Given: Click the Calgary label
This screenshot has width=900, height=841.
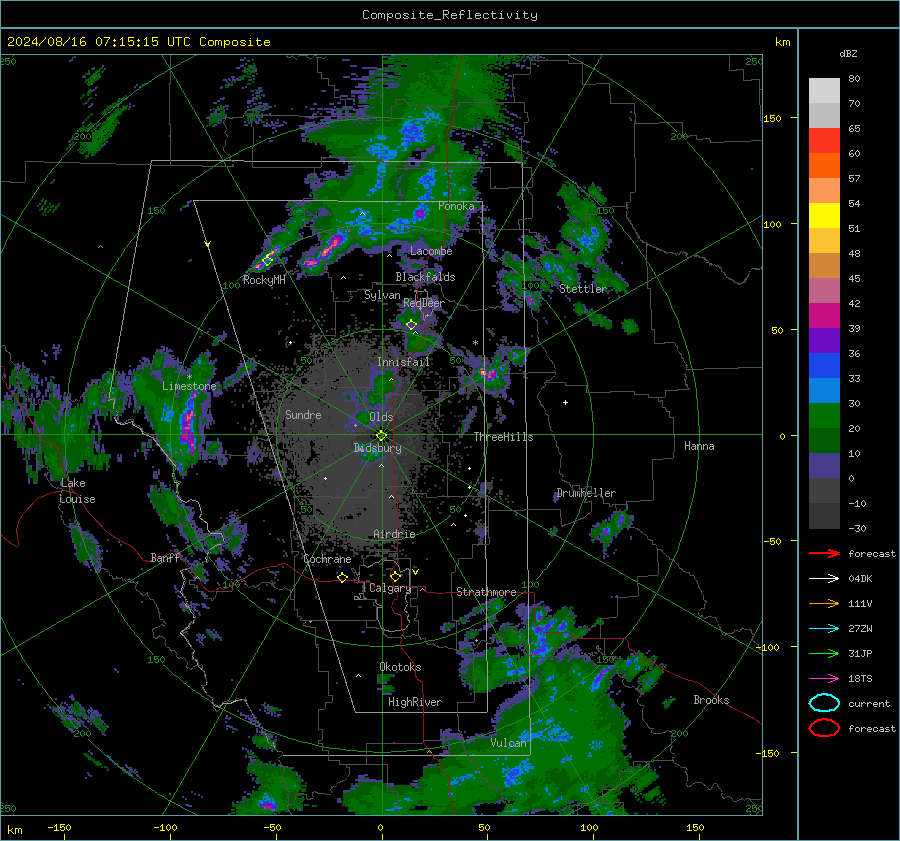Looking at the screenshot, I should click(x=390, y=588).
